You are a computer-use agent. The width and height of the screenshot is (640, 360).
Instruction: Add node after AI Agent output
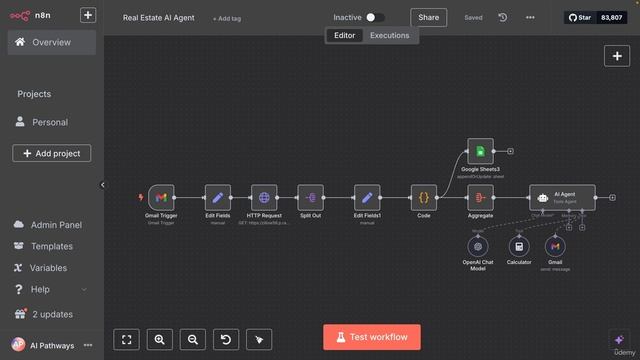click(x=612, y=198)
